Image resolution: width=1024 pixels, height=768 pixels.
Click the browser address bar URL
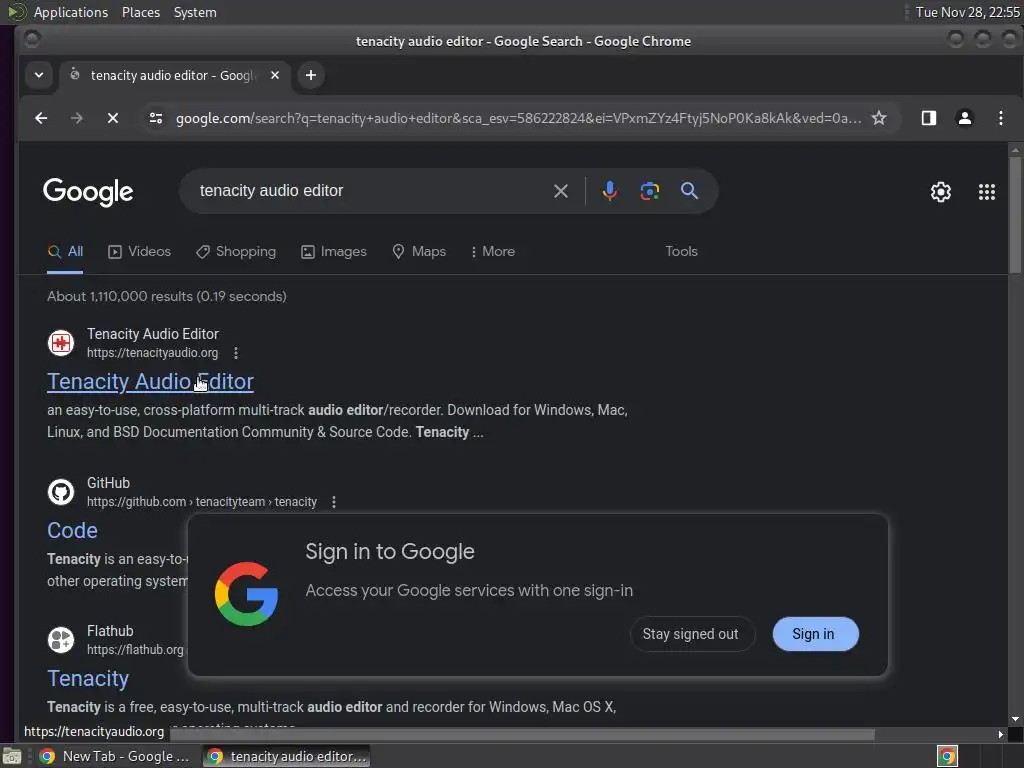coord(519,118)
